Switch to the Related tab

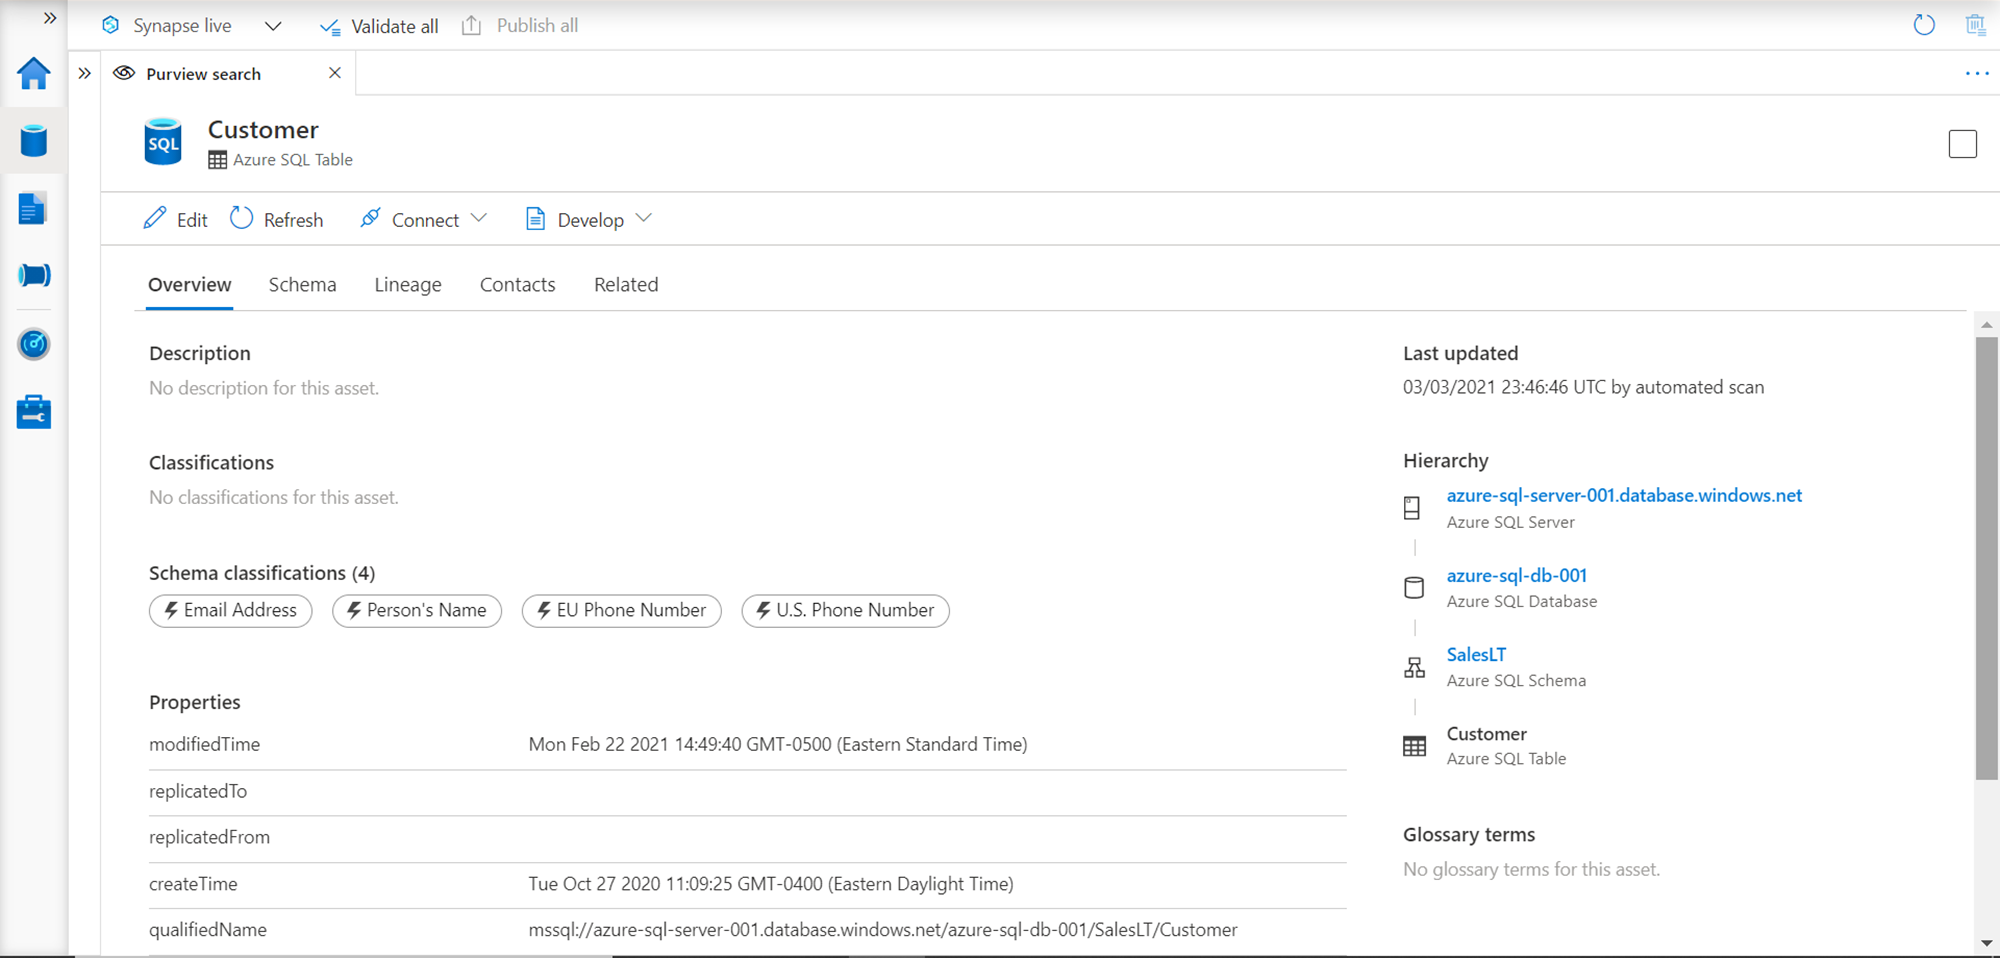pos(626,285)
